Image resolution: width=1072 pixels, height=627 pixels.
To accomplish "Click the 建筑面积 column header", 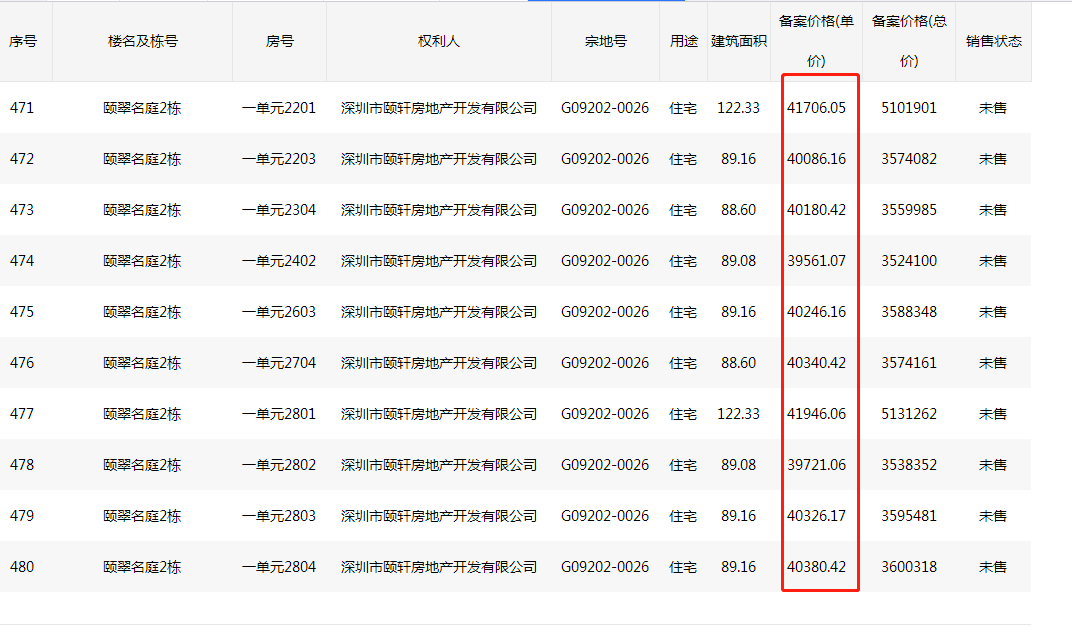I will (x=739, y=41).
